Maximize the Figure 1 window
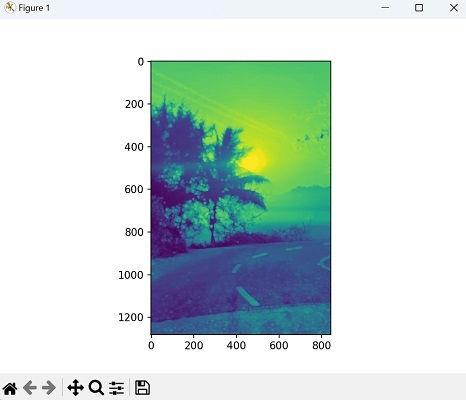 (419, 7)
